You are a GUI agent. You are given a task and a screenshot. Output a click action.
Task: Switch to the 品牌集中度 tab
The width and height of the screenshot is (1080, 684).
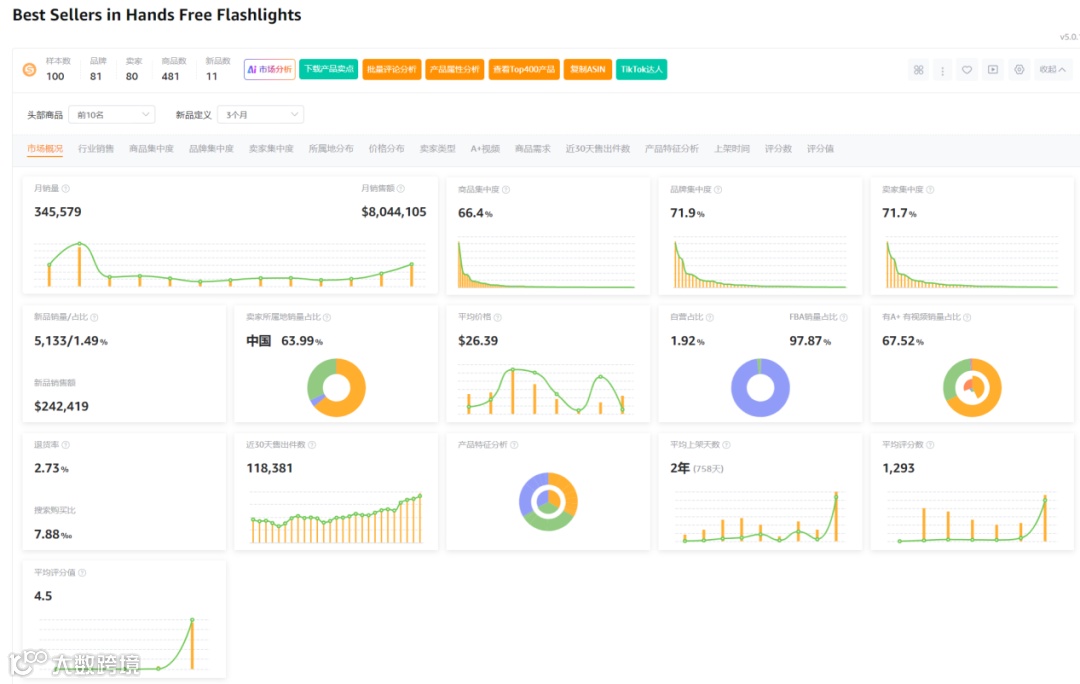pos(211,149)
